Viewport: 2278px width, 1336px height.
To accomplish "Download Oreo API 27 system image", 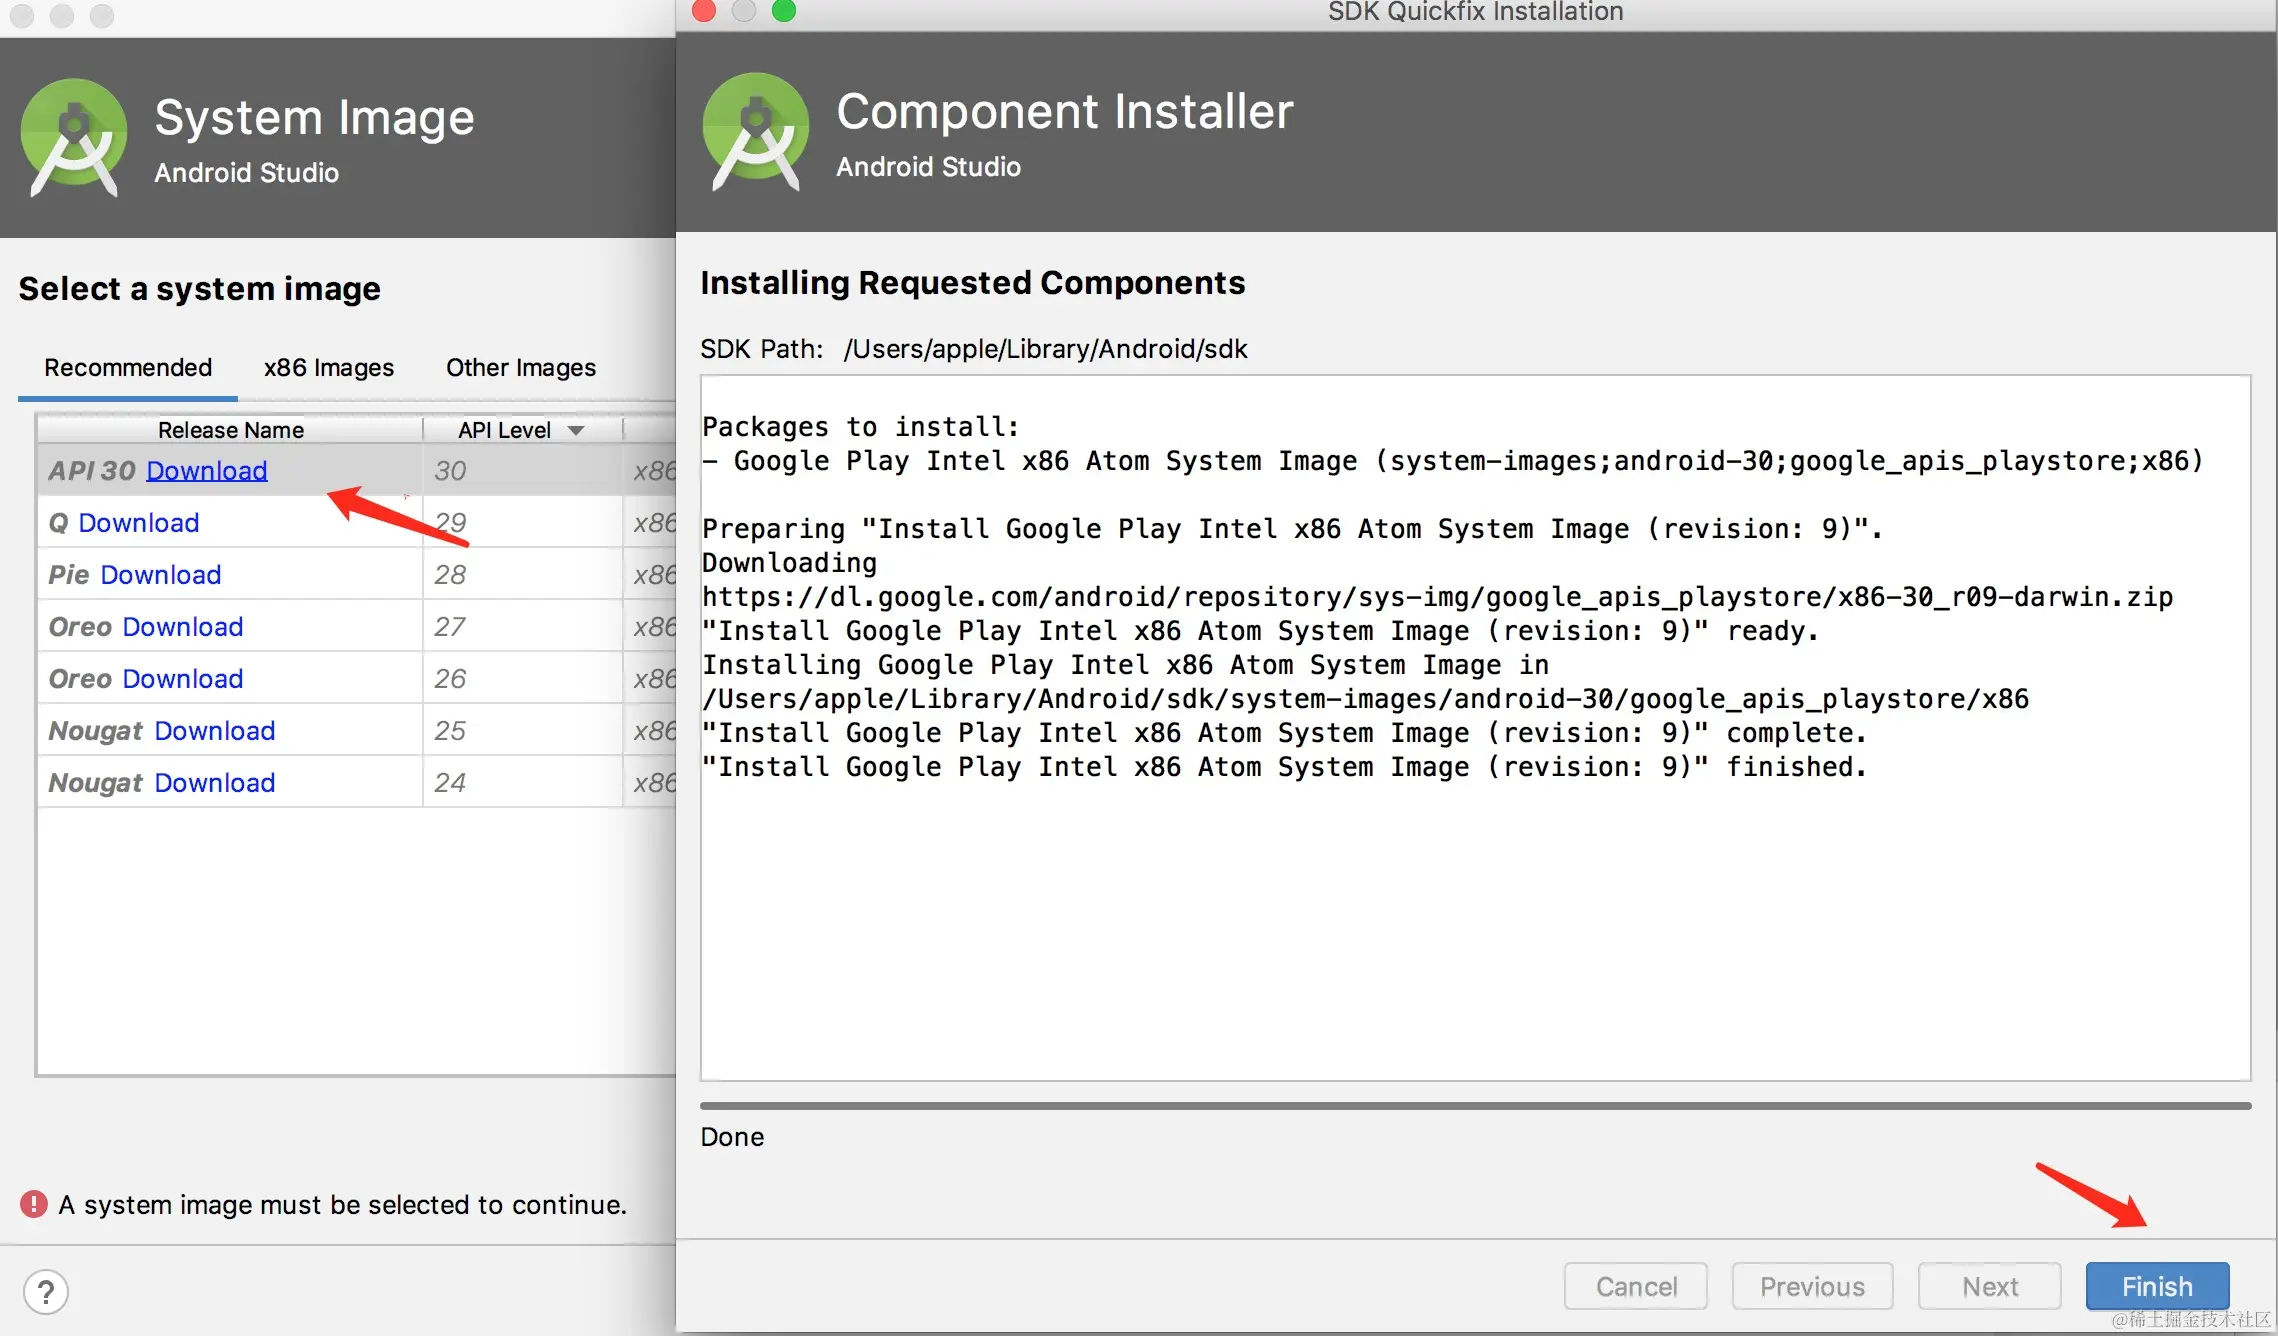I will [182, 627].
